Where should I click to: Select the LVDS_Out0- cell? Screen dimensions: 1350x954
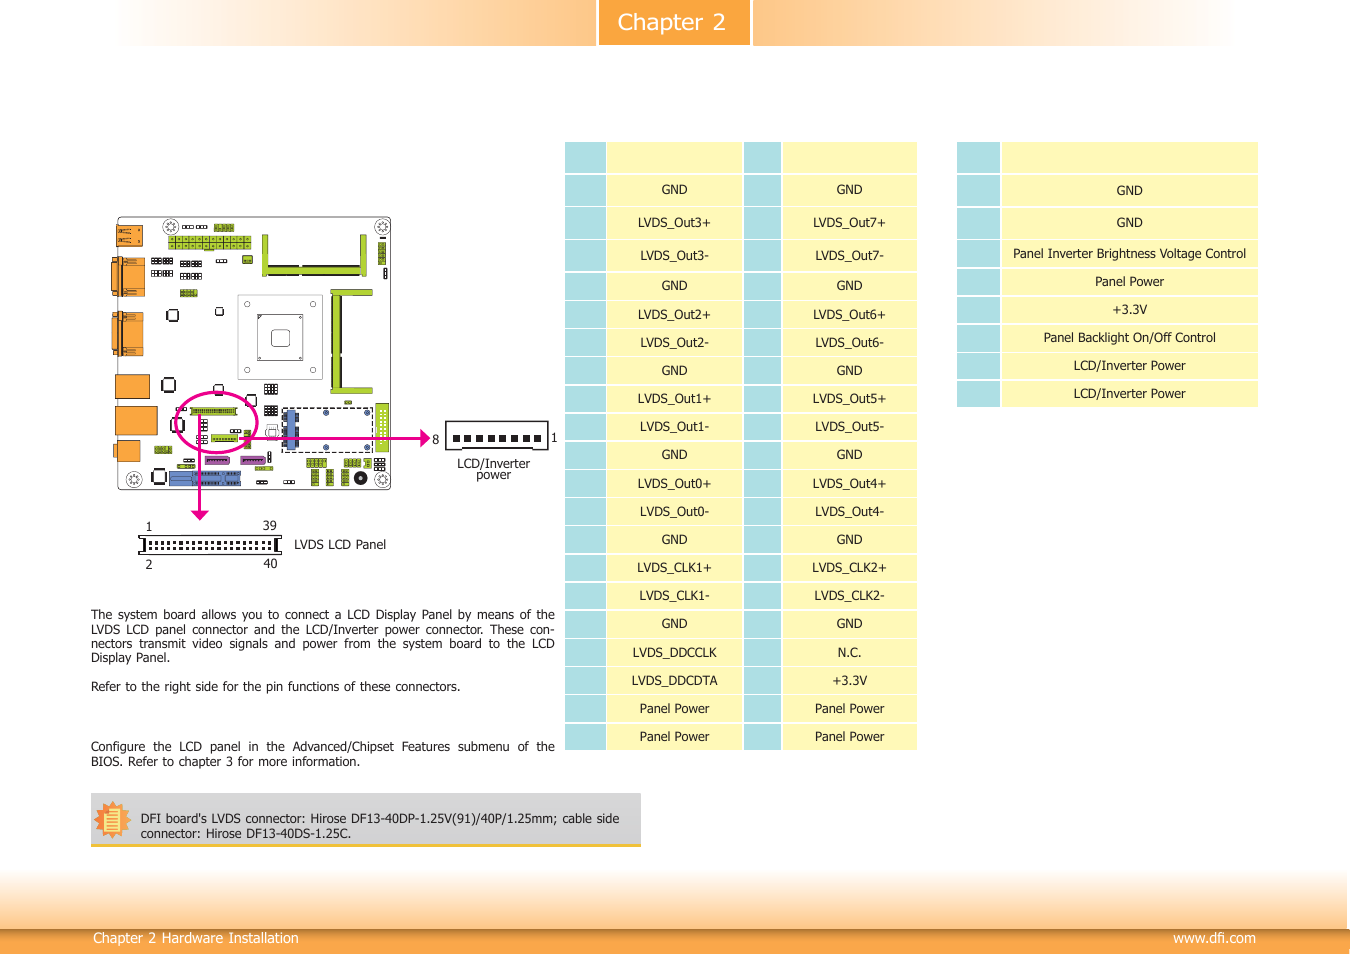click(674, 512)
